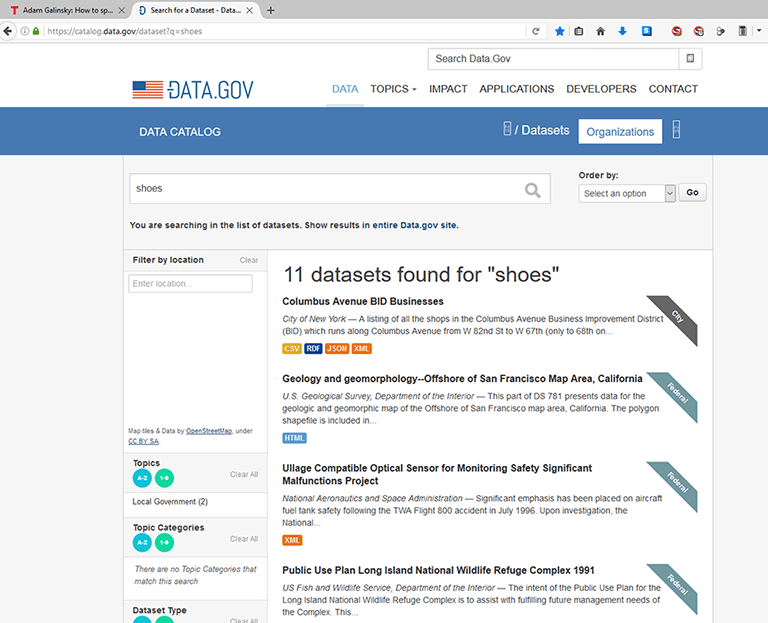Image resolution: width=768 pixels, height=623 pixels.
Task: Go to the browser home icon
Action: coord(600,31)
